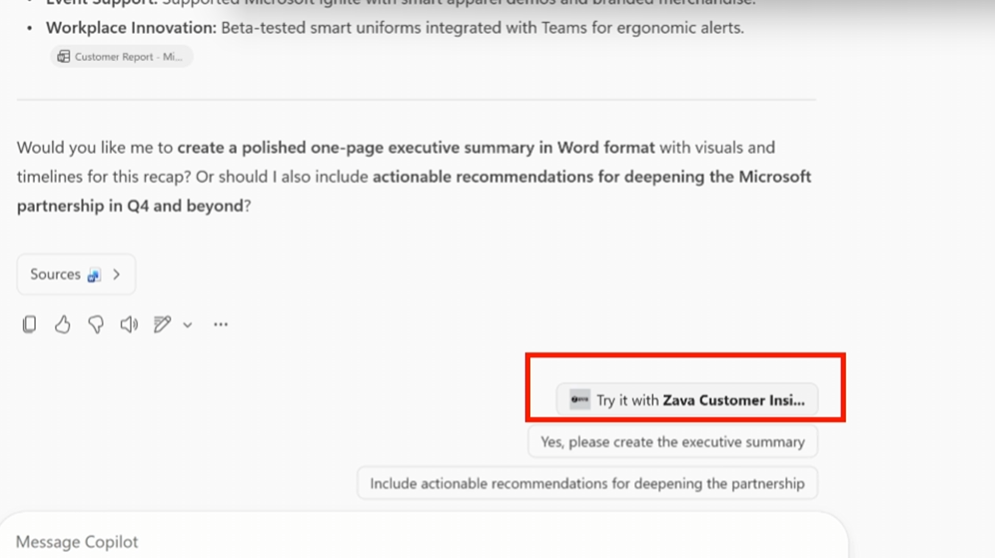Open the three-dot more options menu
The image size is (995, 558).
pos(221,324)
